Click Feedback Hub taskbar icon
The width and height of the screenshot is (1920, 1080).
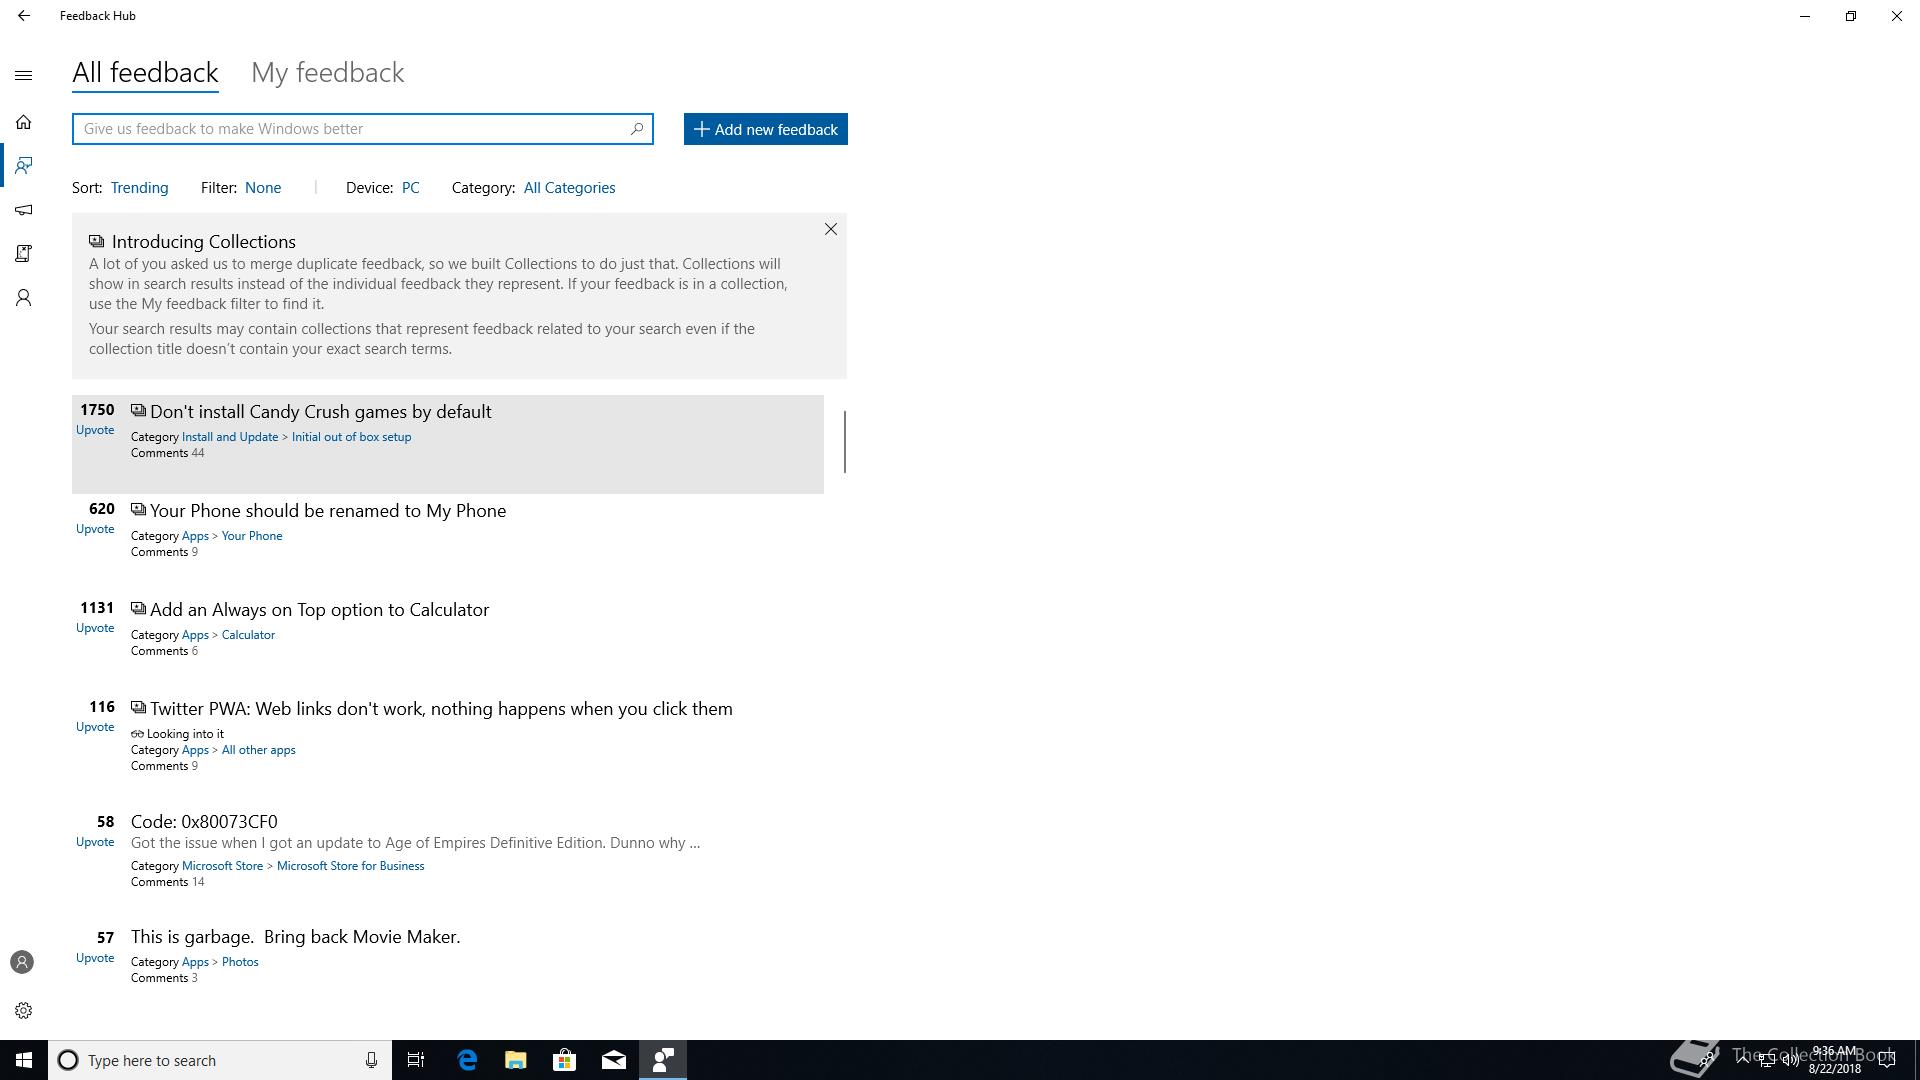pos(663,1060)
